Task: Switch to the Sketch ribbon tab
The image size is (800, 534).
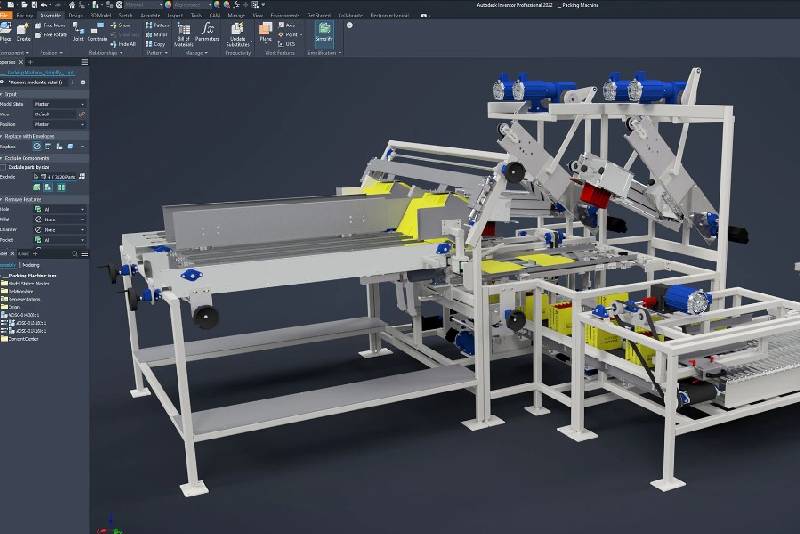Action: click(126, 16)
